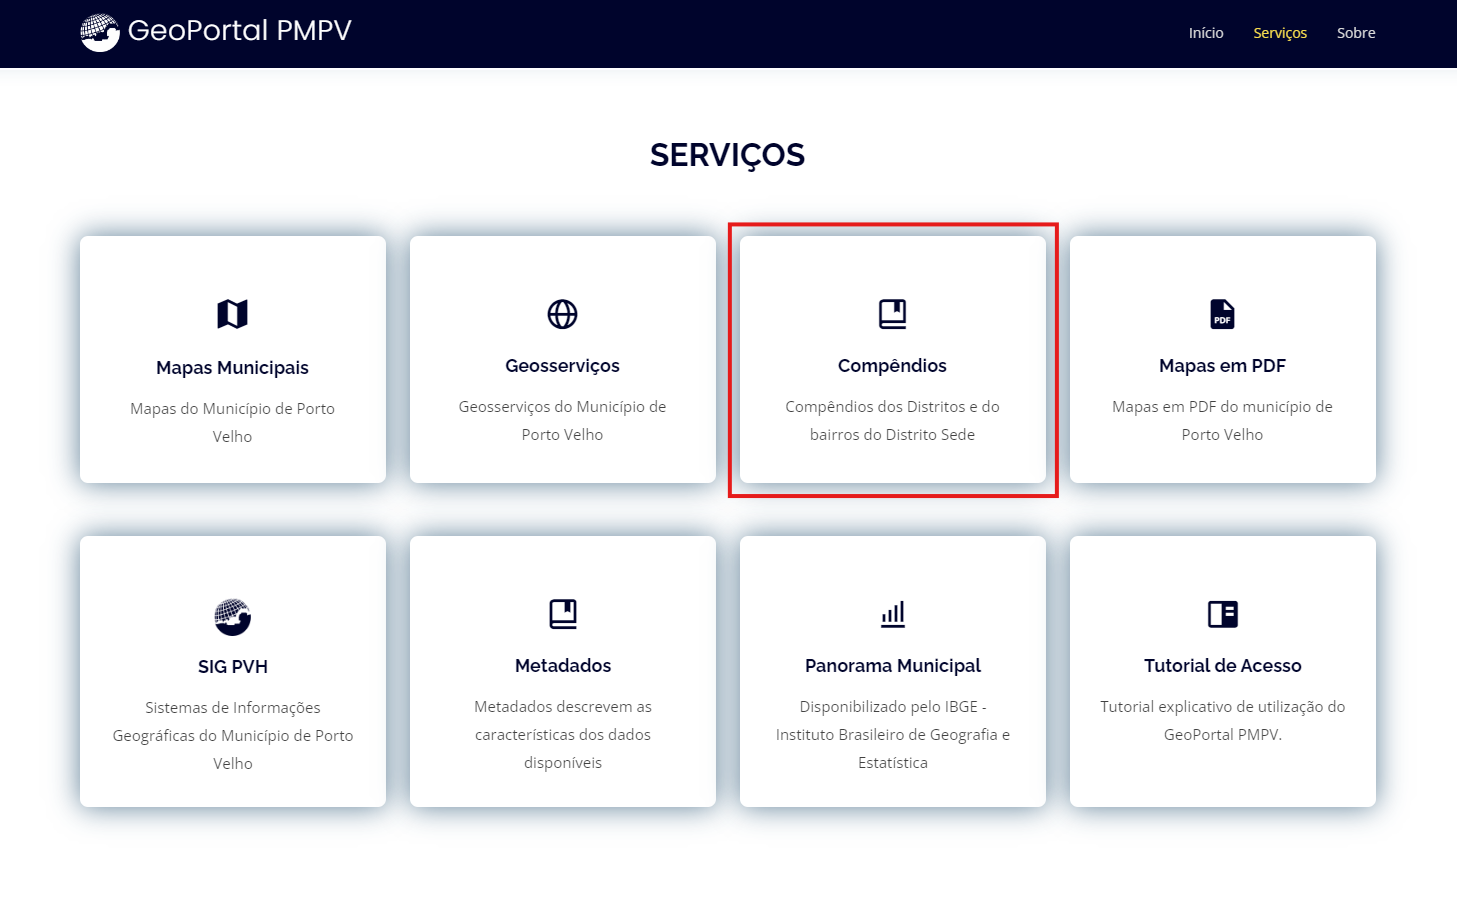Click 'Mapas do Município de Porto Velho' description
Image resolution: width=1457 pixels, height=920 pixels.
(x=232, y=422)
